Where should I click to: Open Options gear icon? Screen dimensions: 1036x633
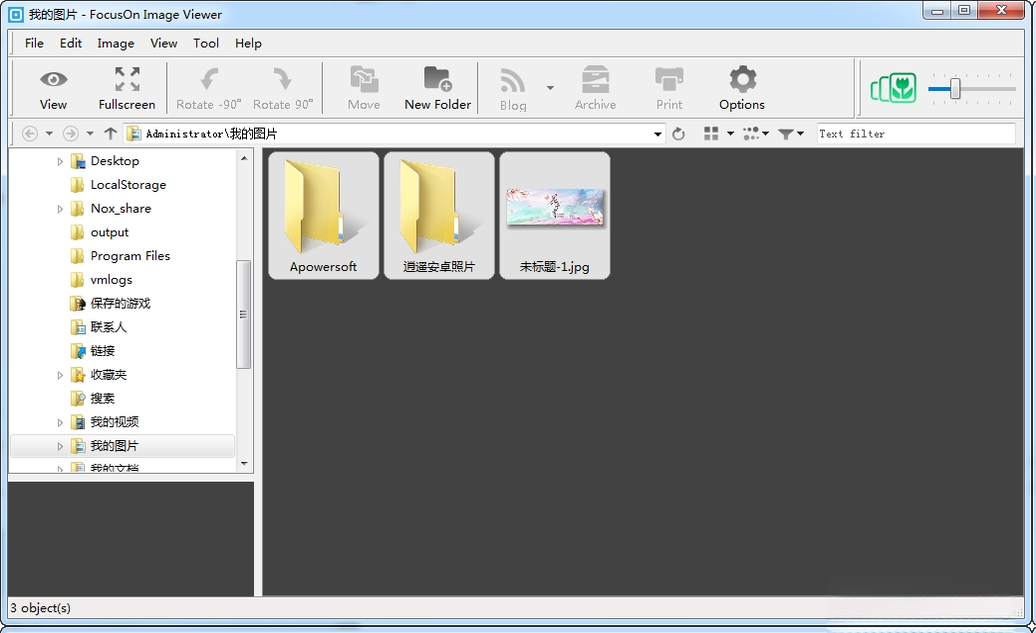743,79
